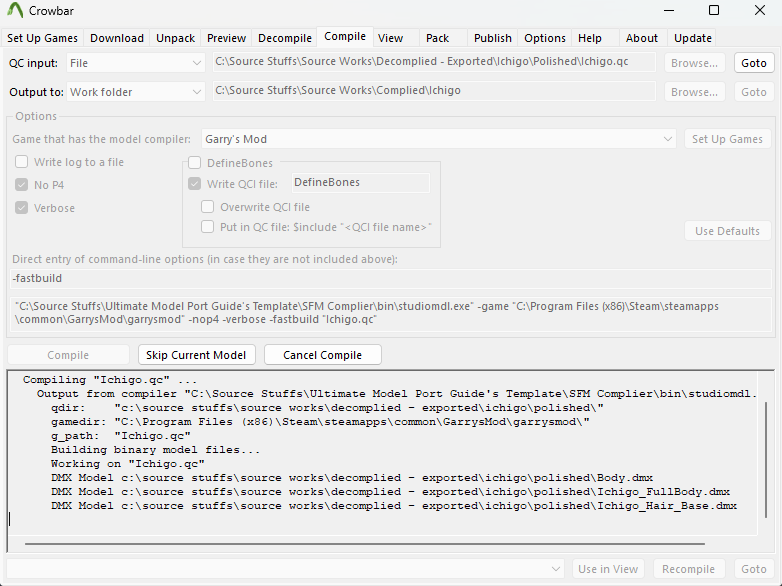Open the Preview tab
The width and height of the screenshot is (782, 586).
pyautogui.click(x=226, y=38)
